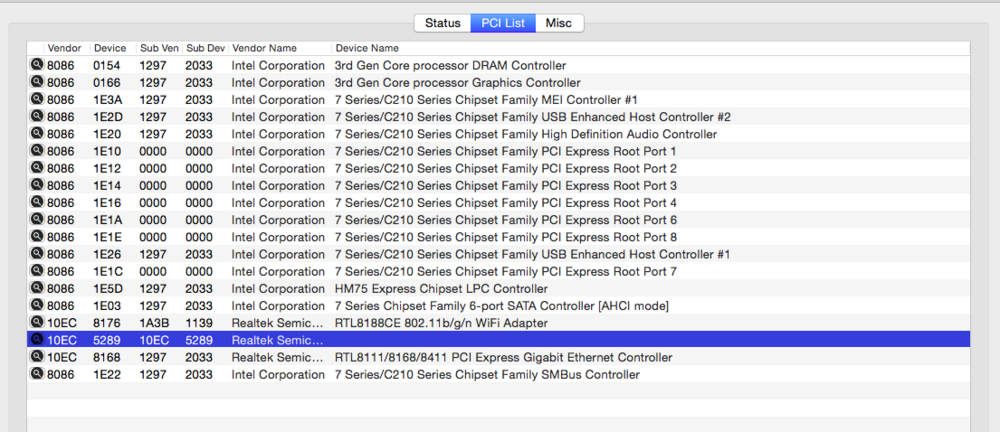
Task: Sort list by Vendor Name header
Action: 264,48
